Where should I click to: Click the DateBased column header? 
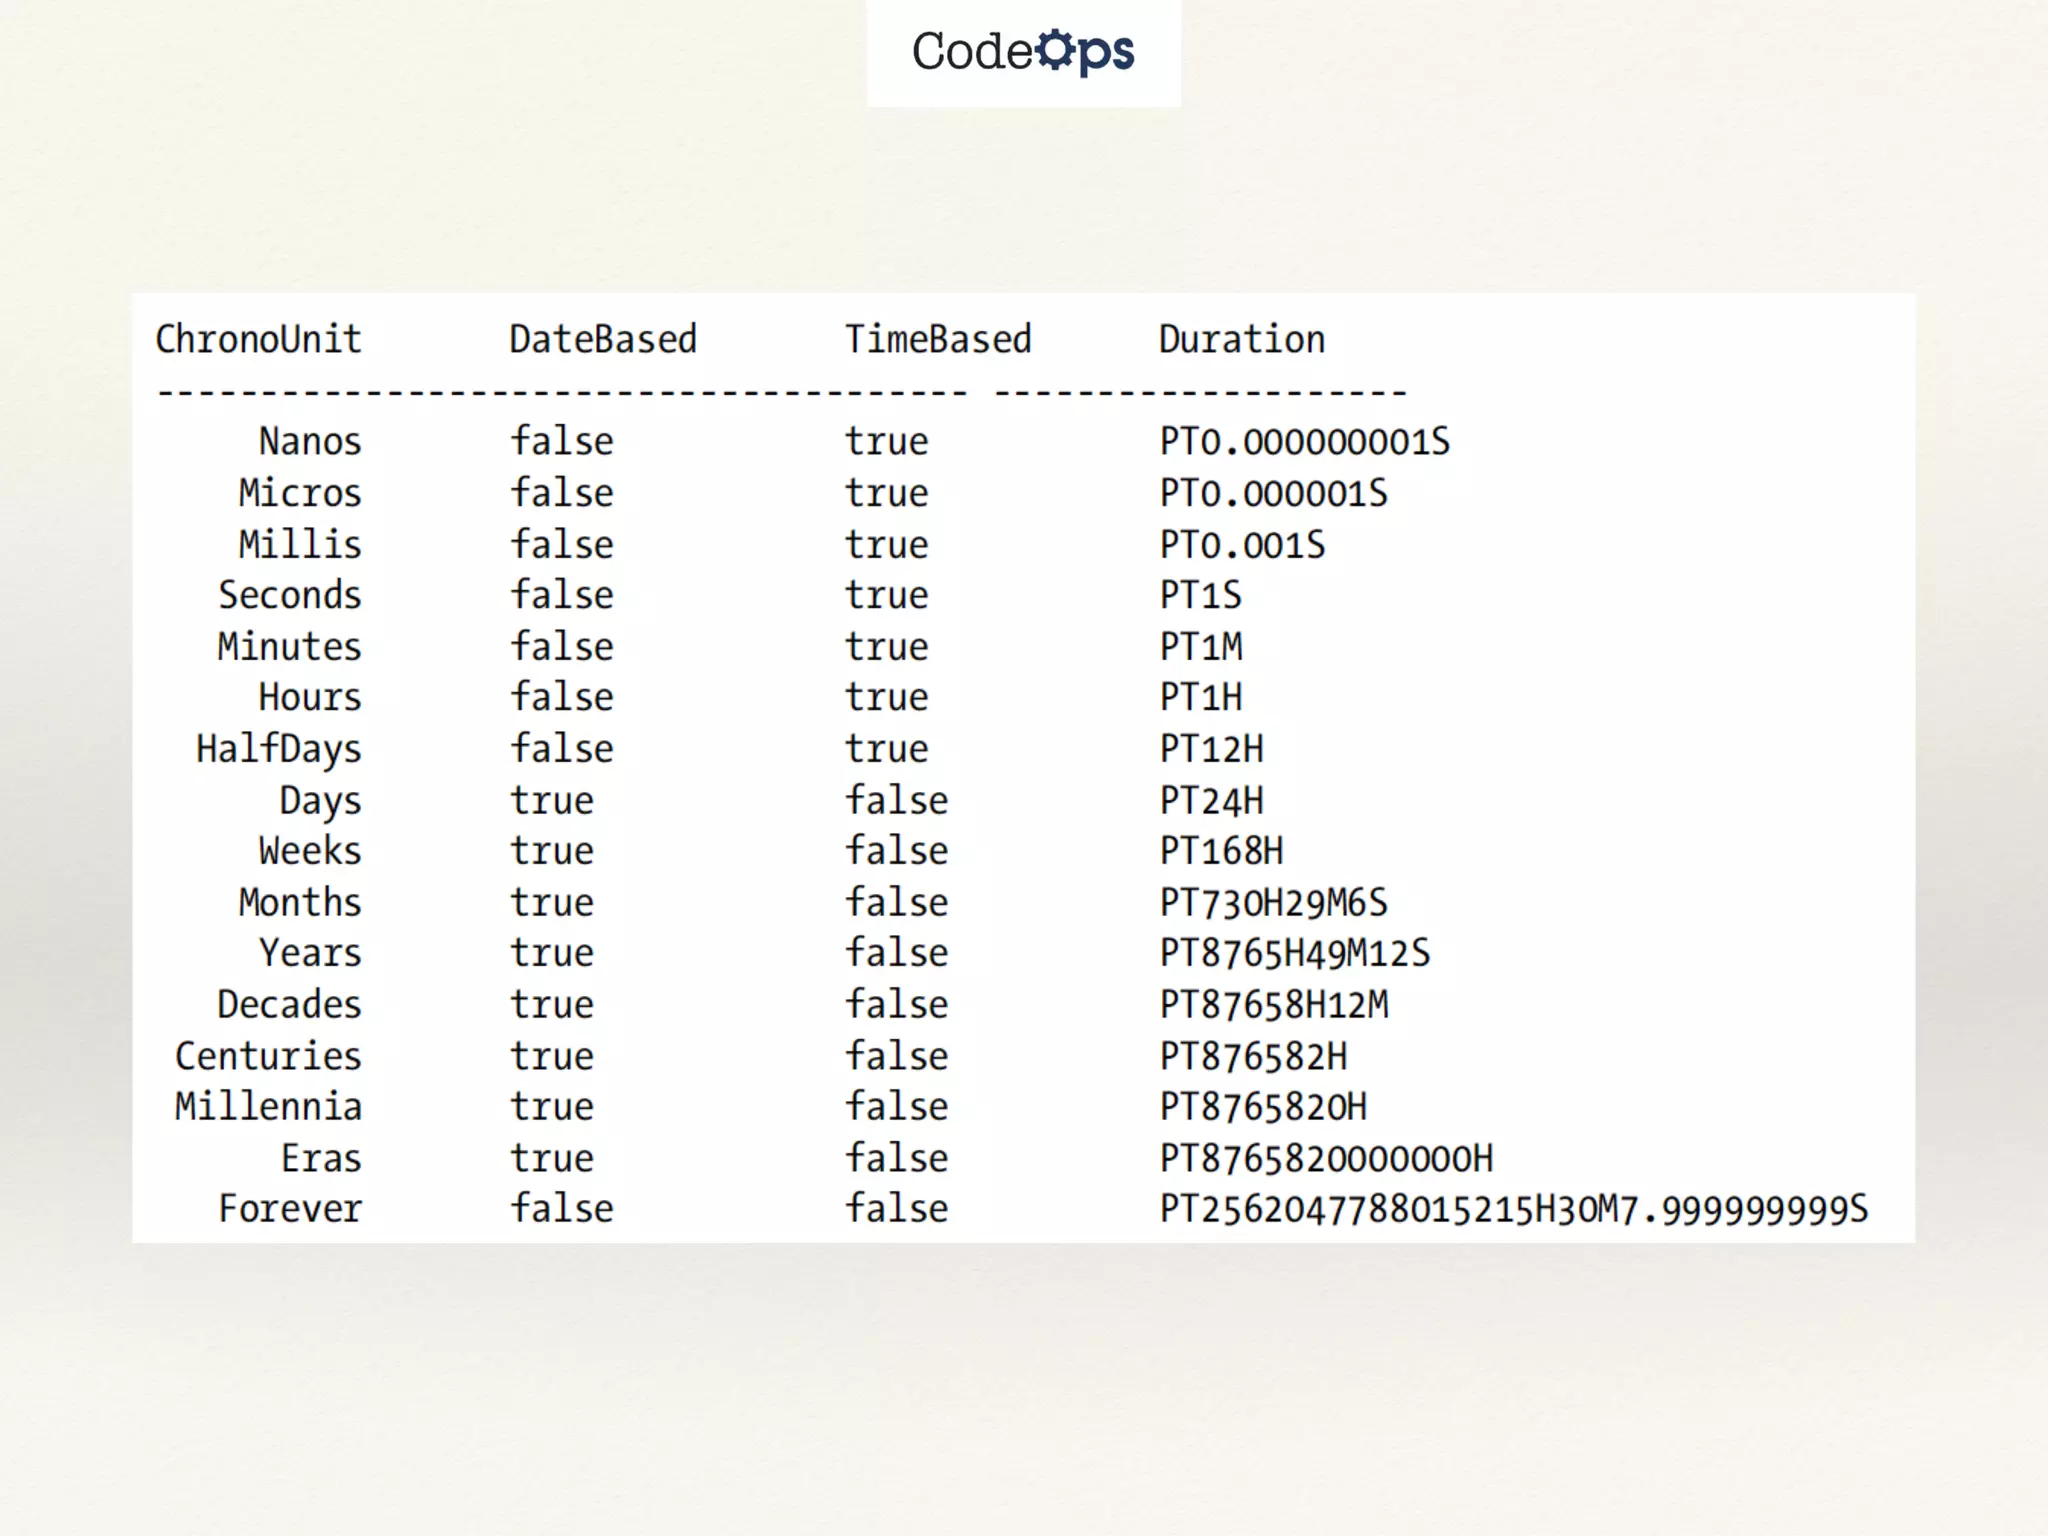pyautogui.click(x=602, y=340)
